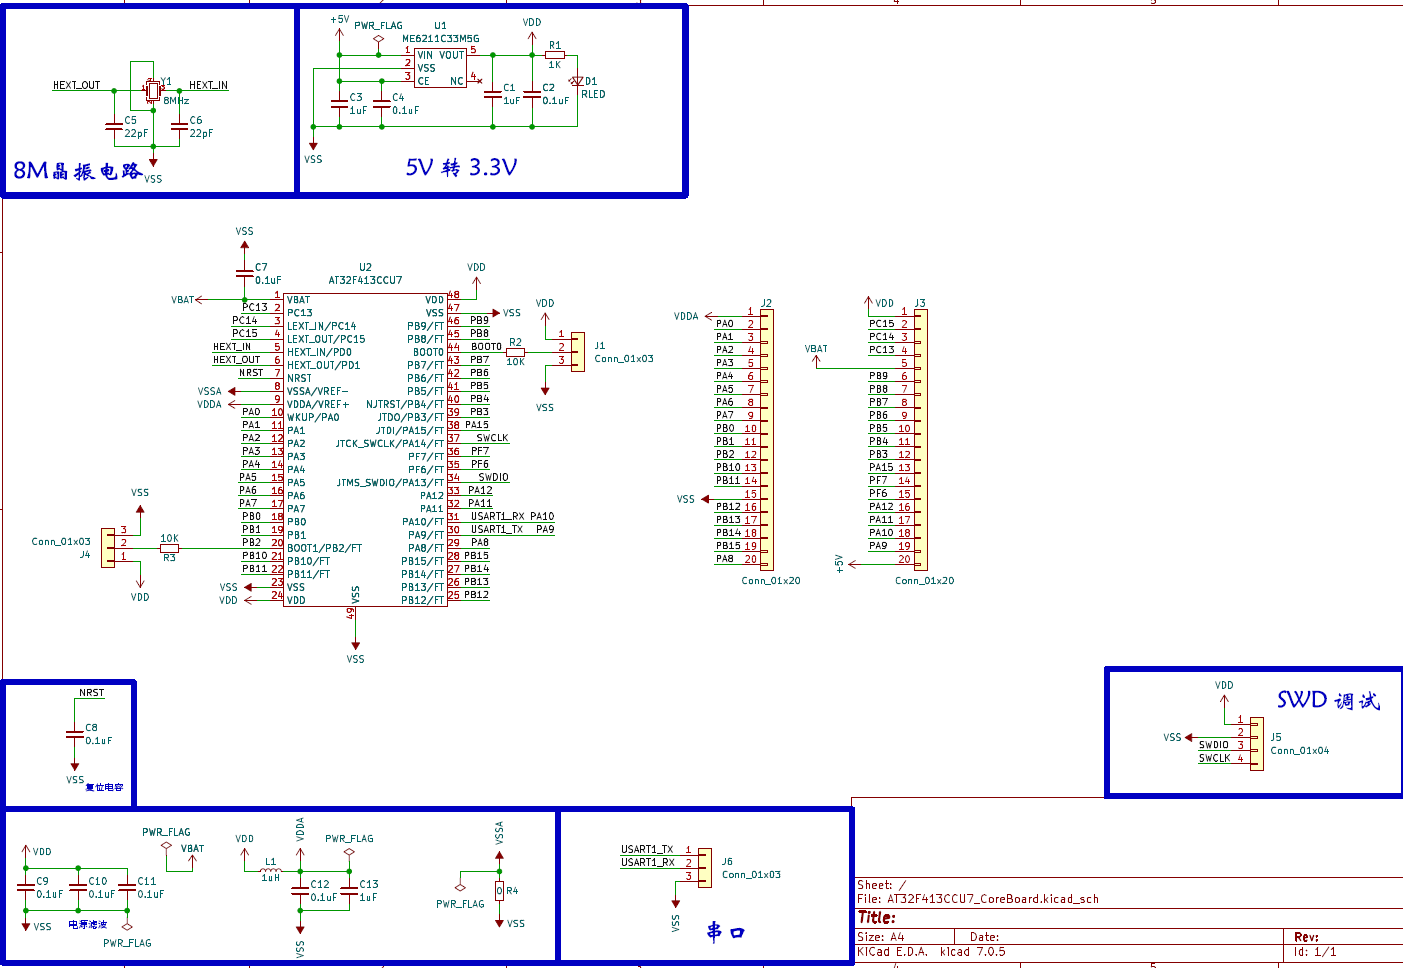The width and height of the screenshot is (1403, 968).
Task: Select the R3 10K resistor near J4
Action: pyautogui.click(x=169, y=548)
